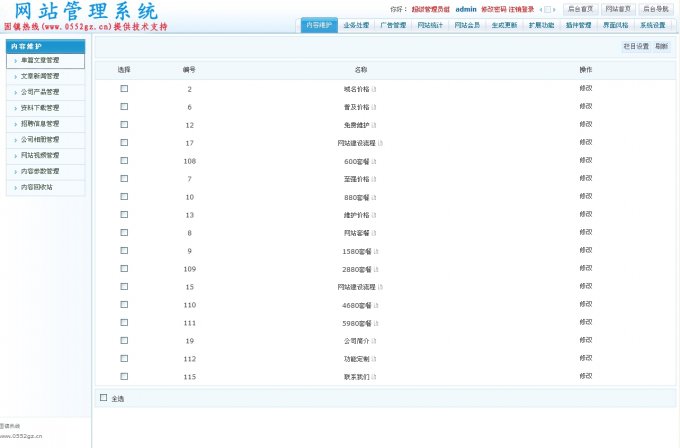The image size is (680, 448).
Task: Open the 后台导航 button
Action: click(x=655, y=9)
